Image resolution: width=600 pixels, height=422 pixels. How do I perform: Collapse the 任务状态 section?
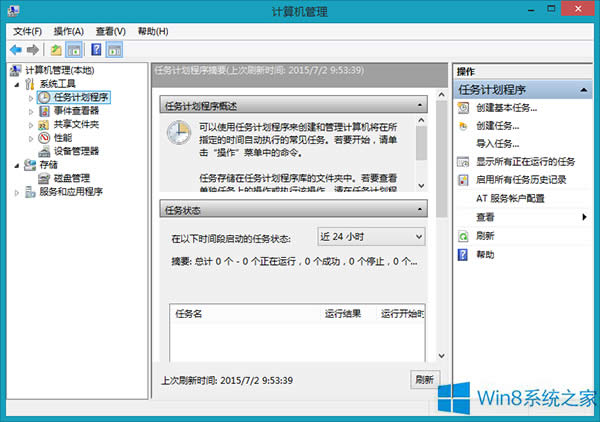420,209
